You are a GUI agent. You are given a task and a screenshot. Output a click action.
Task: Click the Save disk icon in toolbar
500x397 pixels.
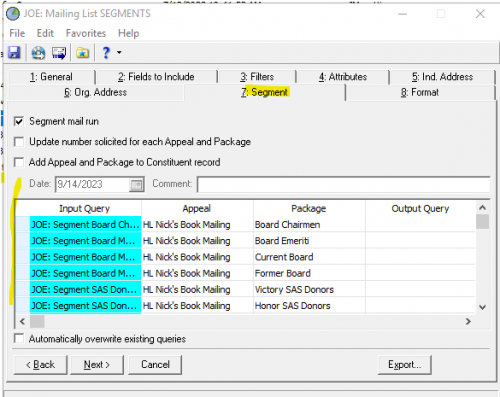14,53
